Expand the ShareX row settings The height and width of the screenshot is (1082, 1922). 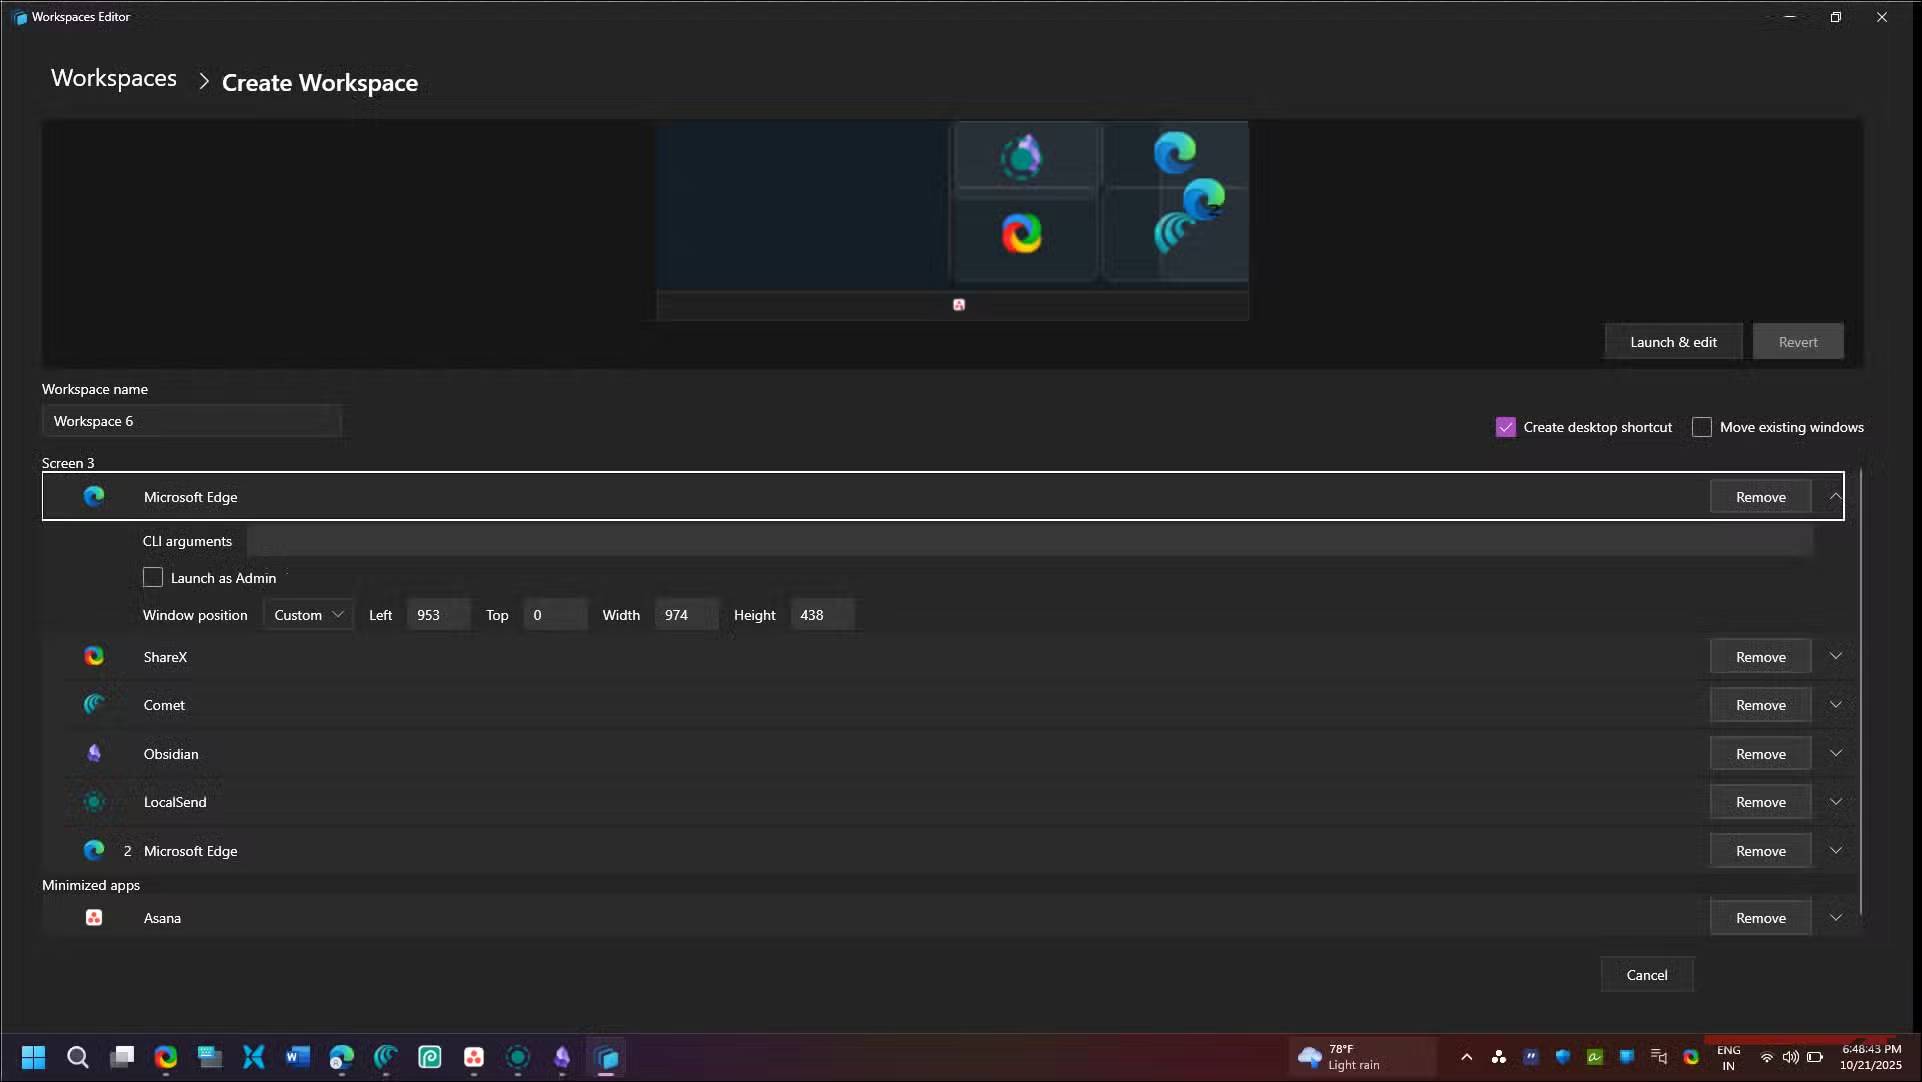pyautogui.click(x=1836, y=656)
